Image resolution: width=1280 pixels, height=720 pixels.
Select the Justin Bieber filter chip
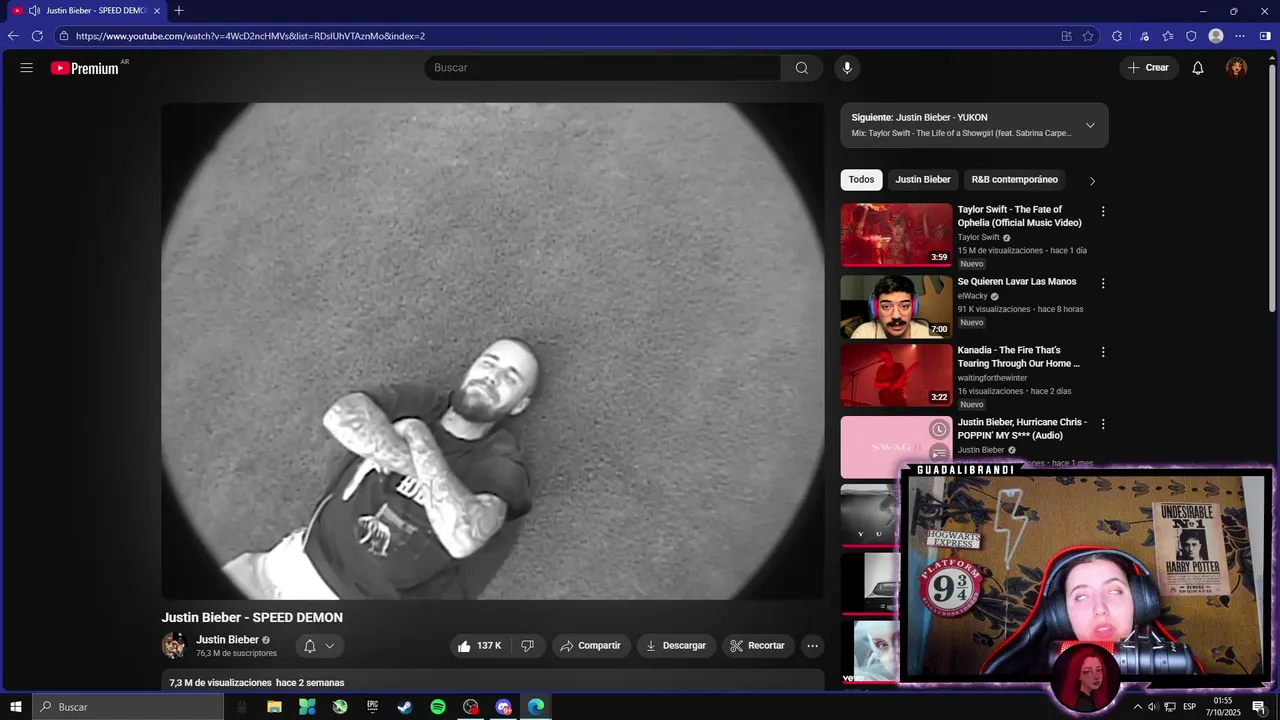[923, 180]
